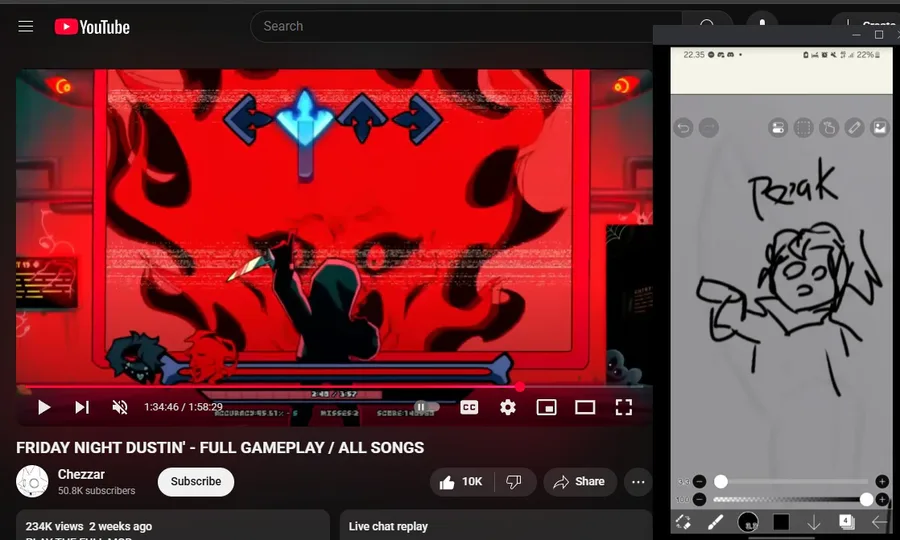Select the brush tool icon

715,522
